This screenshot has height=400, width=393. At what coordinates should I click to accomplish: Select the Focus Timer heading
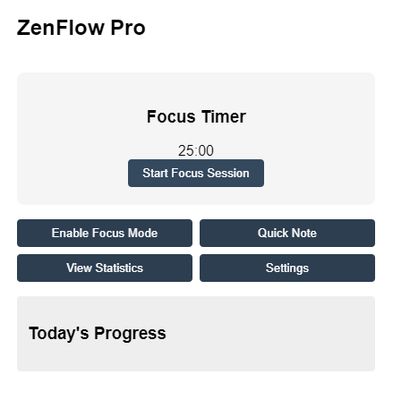(x=196, y=117)
